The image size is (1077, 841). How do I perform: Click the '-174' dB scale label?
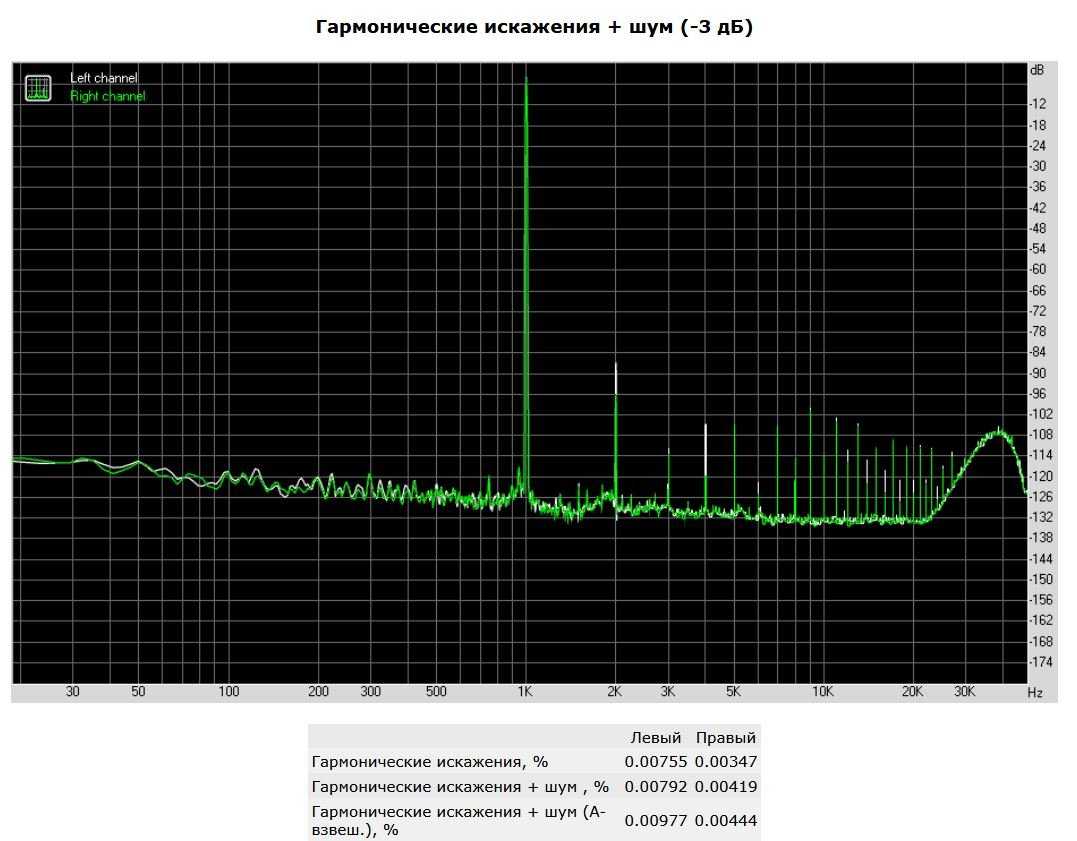(1040, 662)
